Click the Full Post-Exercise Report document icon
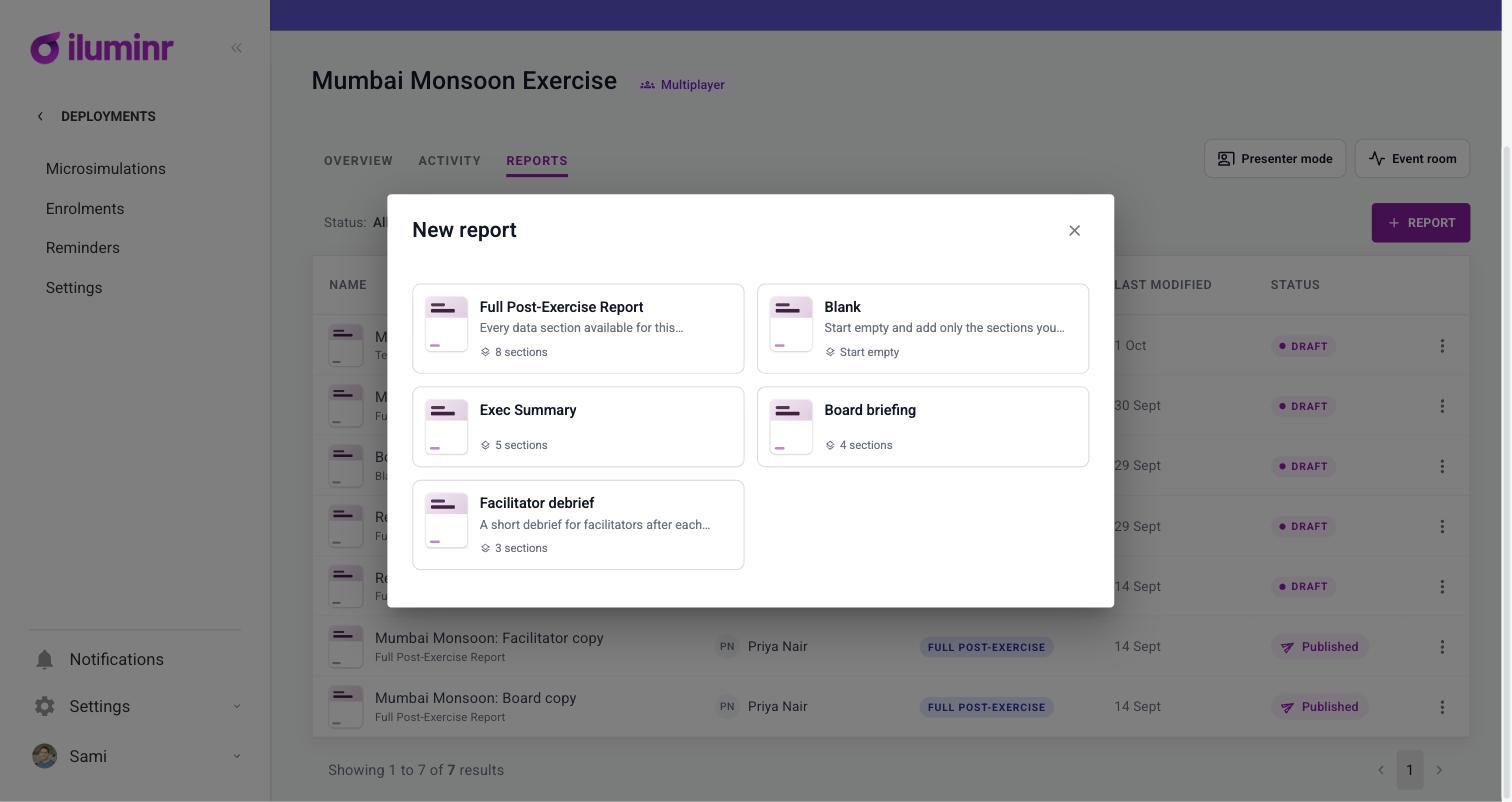The width and height of the screenshot is (1512, 802). (446, 324)
